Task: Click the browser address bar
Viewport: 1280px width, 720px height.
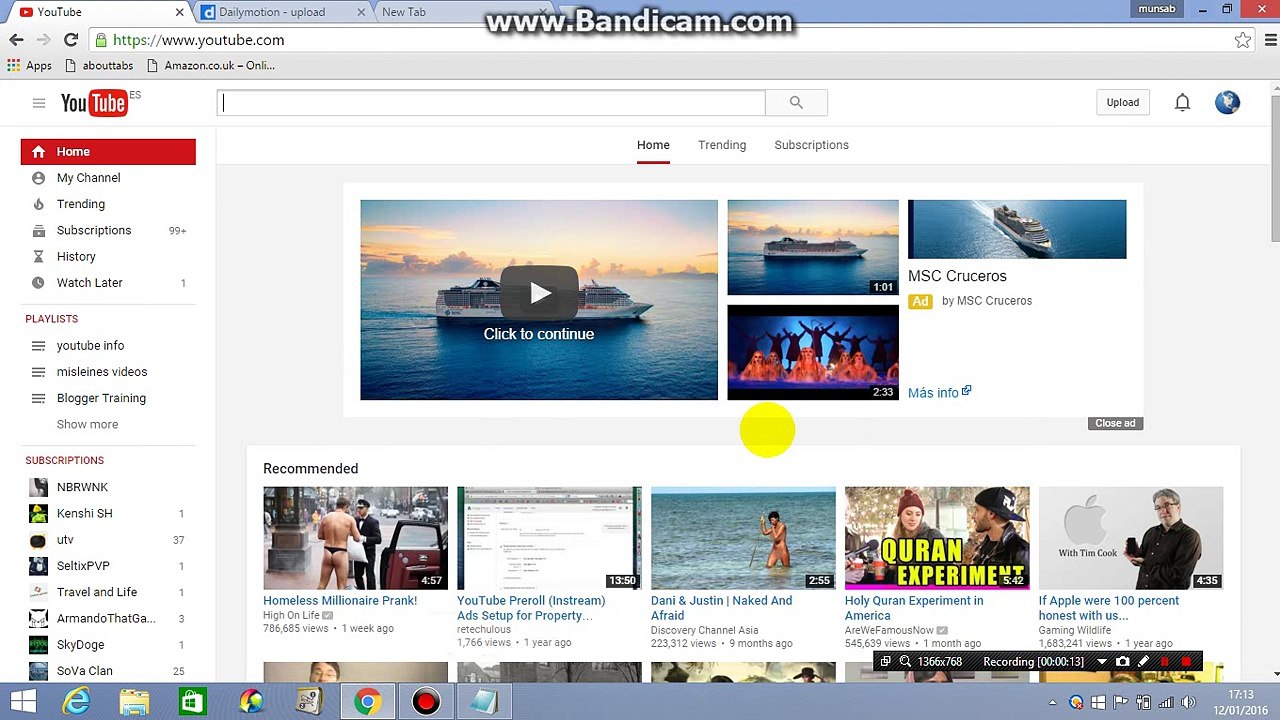Action: pos(660,40)
